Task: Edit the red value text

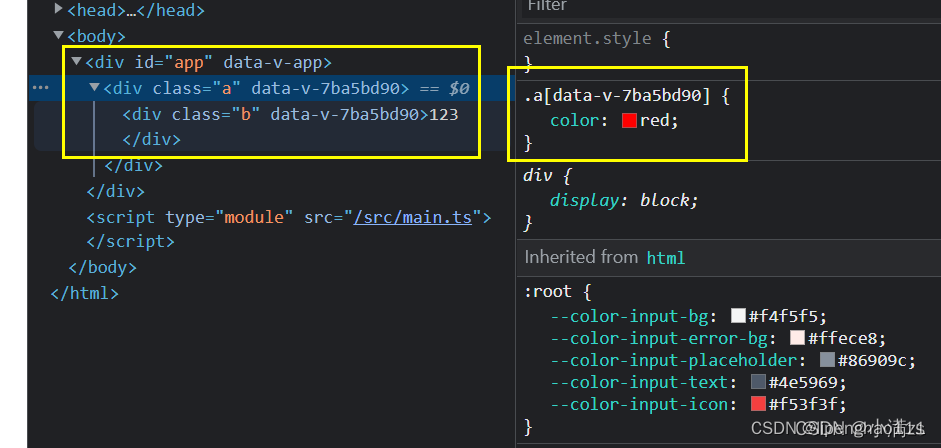Action: (654, 121)
